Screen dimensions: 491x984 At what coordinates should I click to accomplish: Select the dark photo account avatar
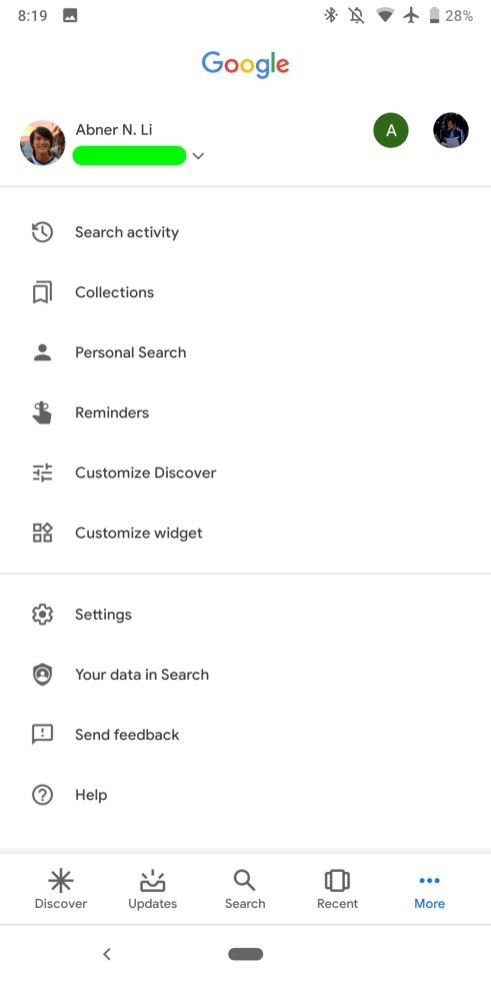[451, 131]
